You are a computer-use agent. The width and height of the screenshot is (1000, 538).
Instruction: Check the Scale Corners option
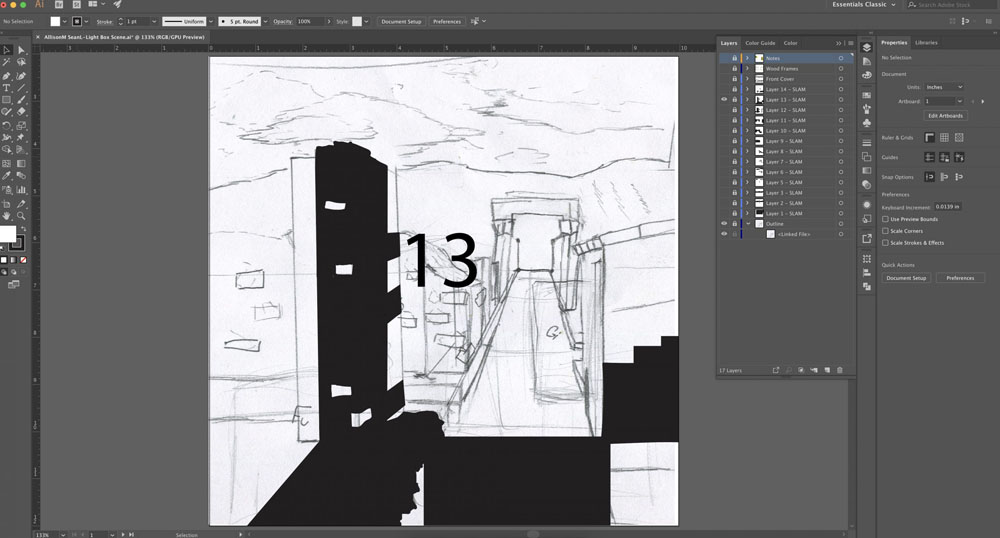coord(885,231)
